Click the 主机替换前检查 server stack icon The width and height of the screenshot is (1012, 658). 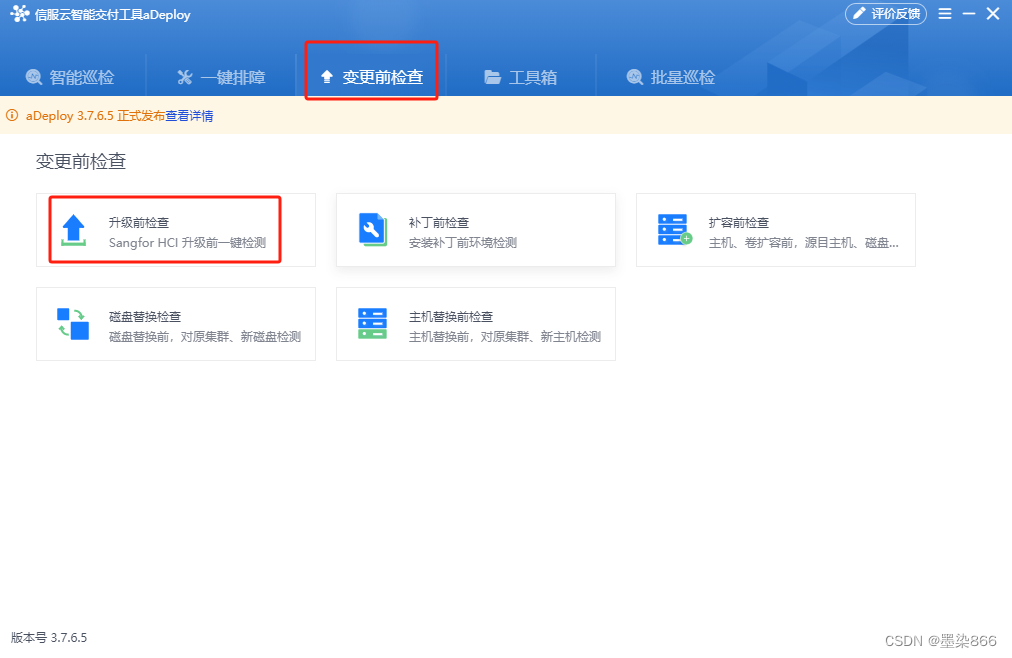(x=372, y=324)
